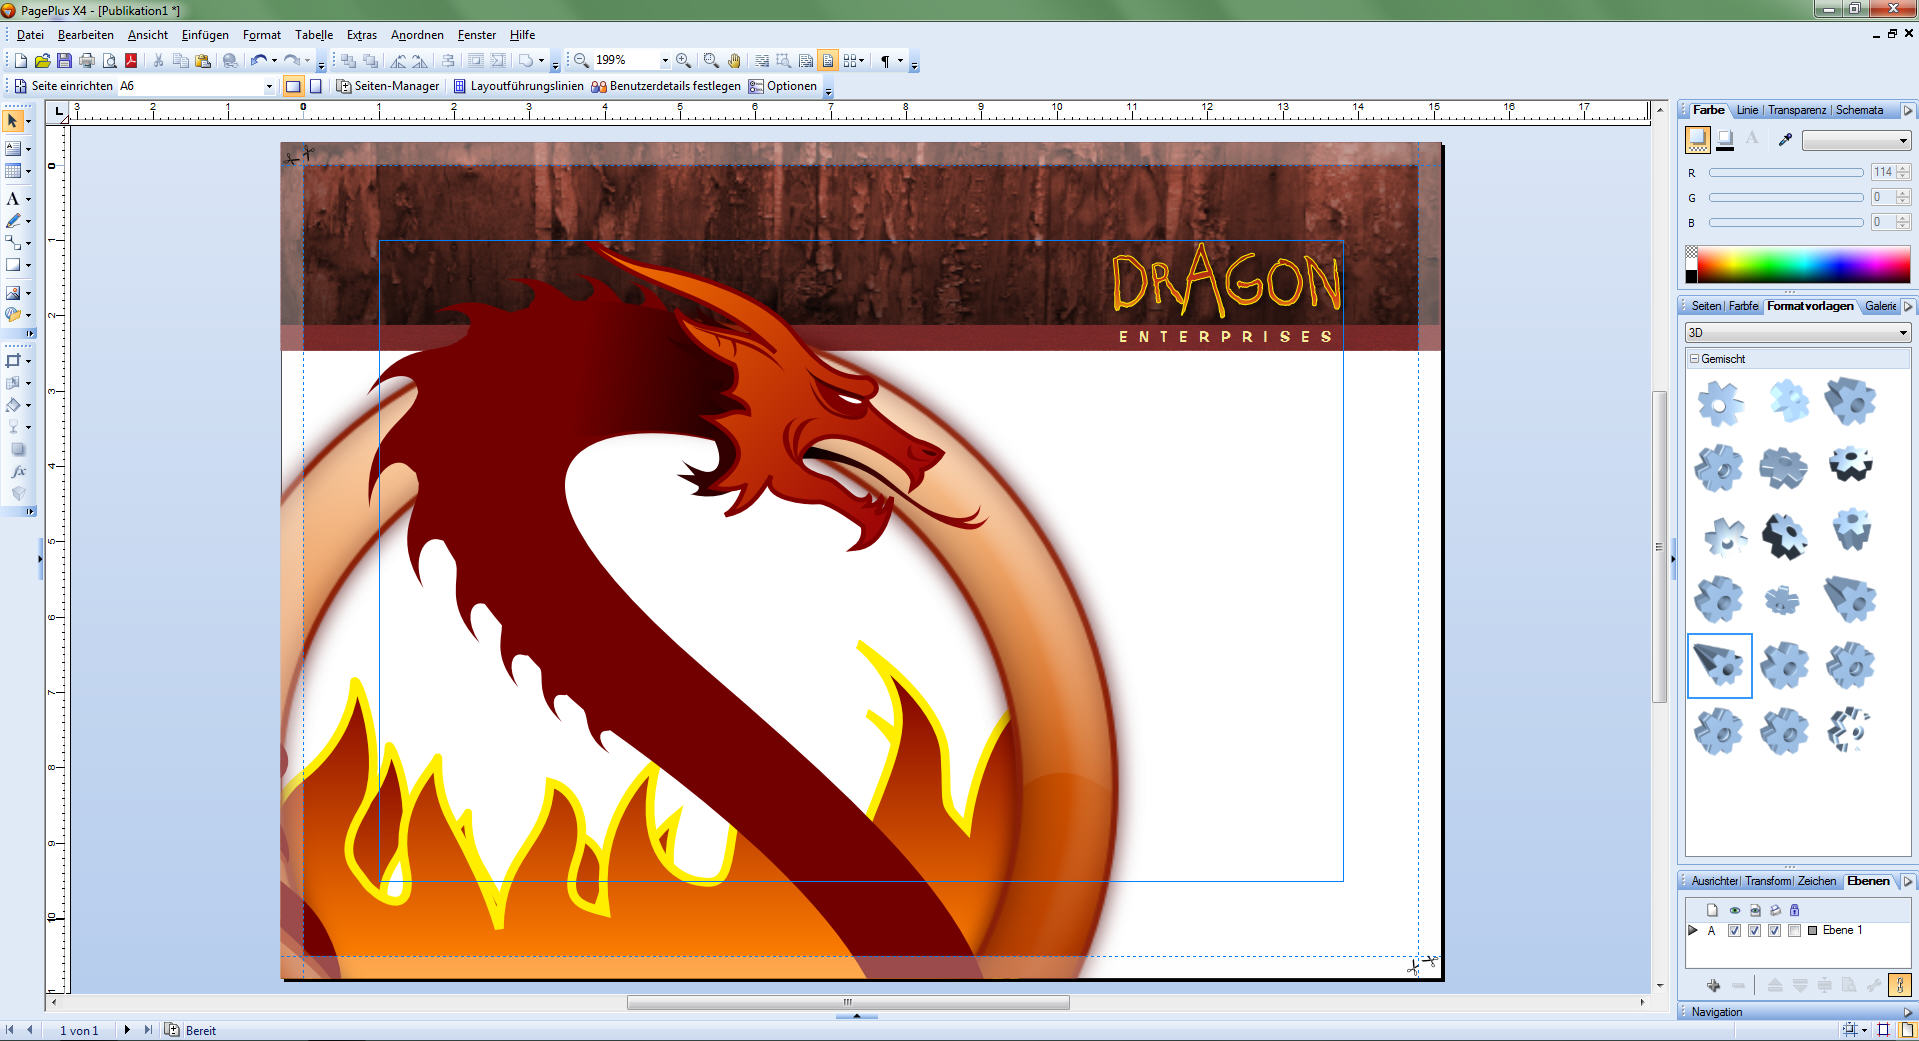Select the crop tool
This screenshot has width=1919, height=1041.
(12, 360)
